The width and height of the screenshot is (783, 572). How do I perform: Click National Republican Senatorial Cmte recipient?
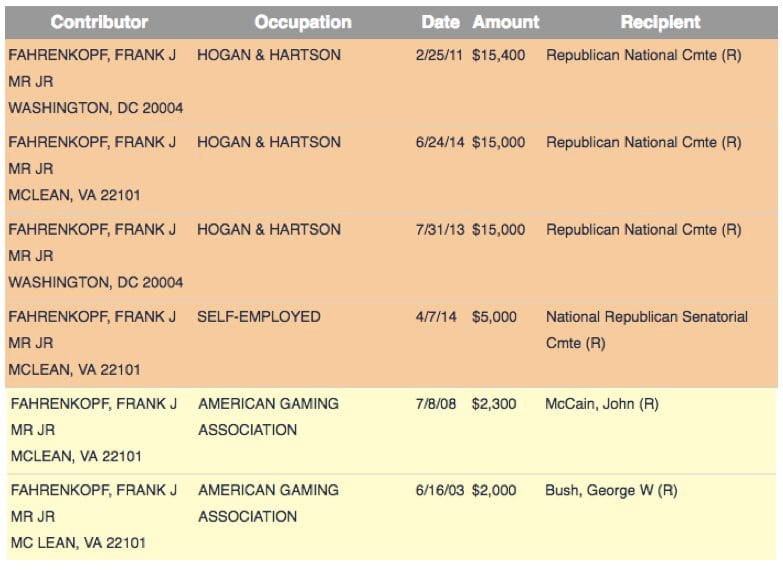(646, 329)
